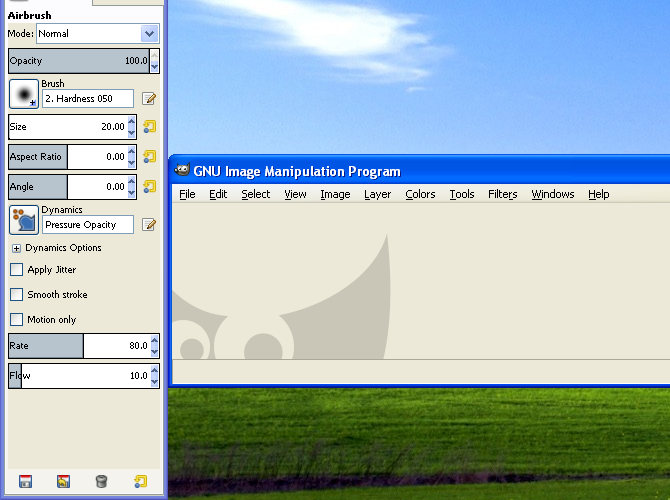The width and height of the screenshot is (670, 500).
Task: Increase Angle value with up arrow
Action: pos(132,182)
